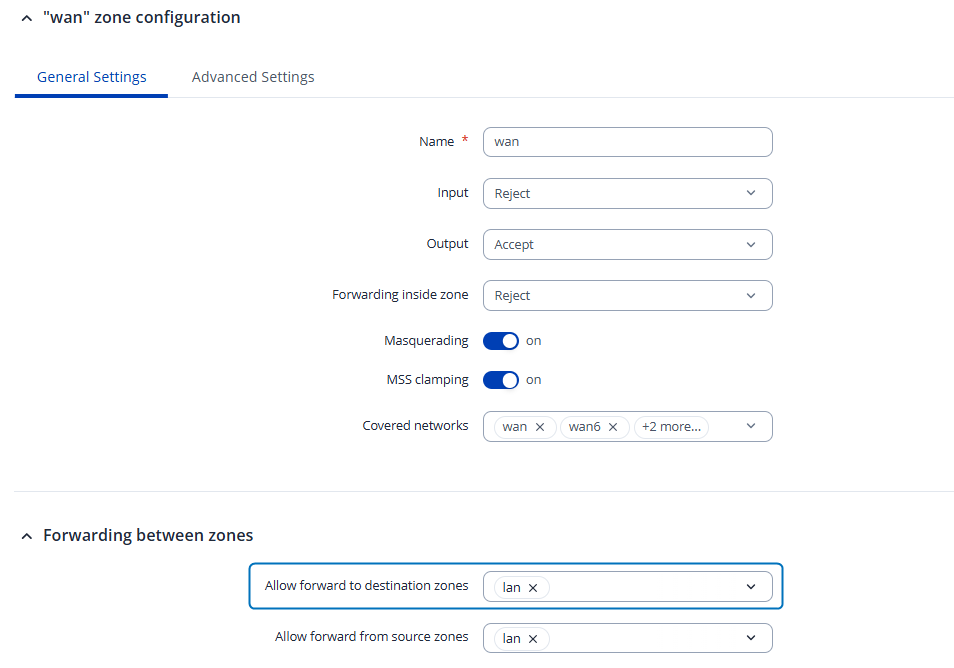Expand Allow forward to destination zones arrow
Screen dimensions: 954x668
point(751,588)
